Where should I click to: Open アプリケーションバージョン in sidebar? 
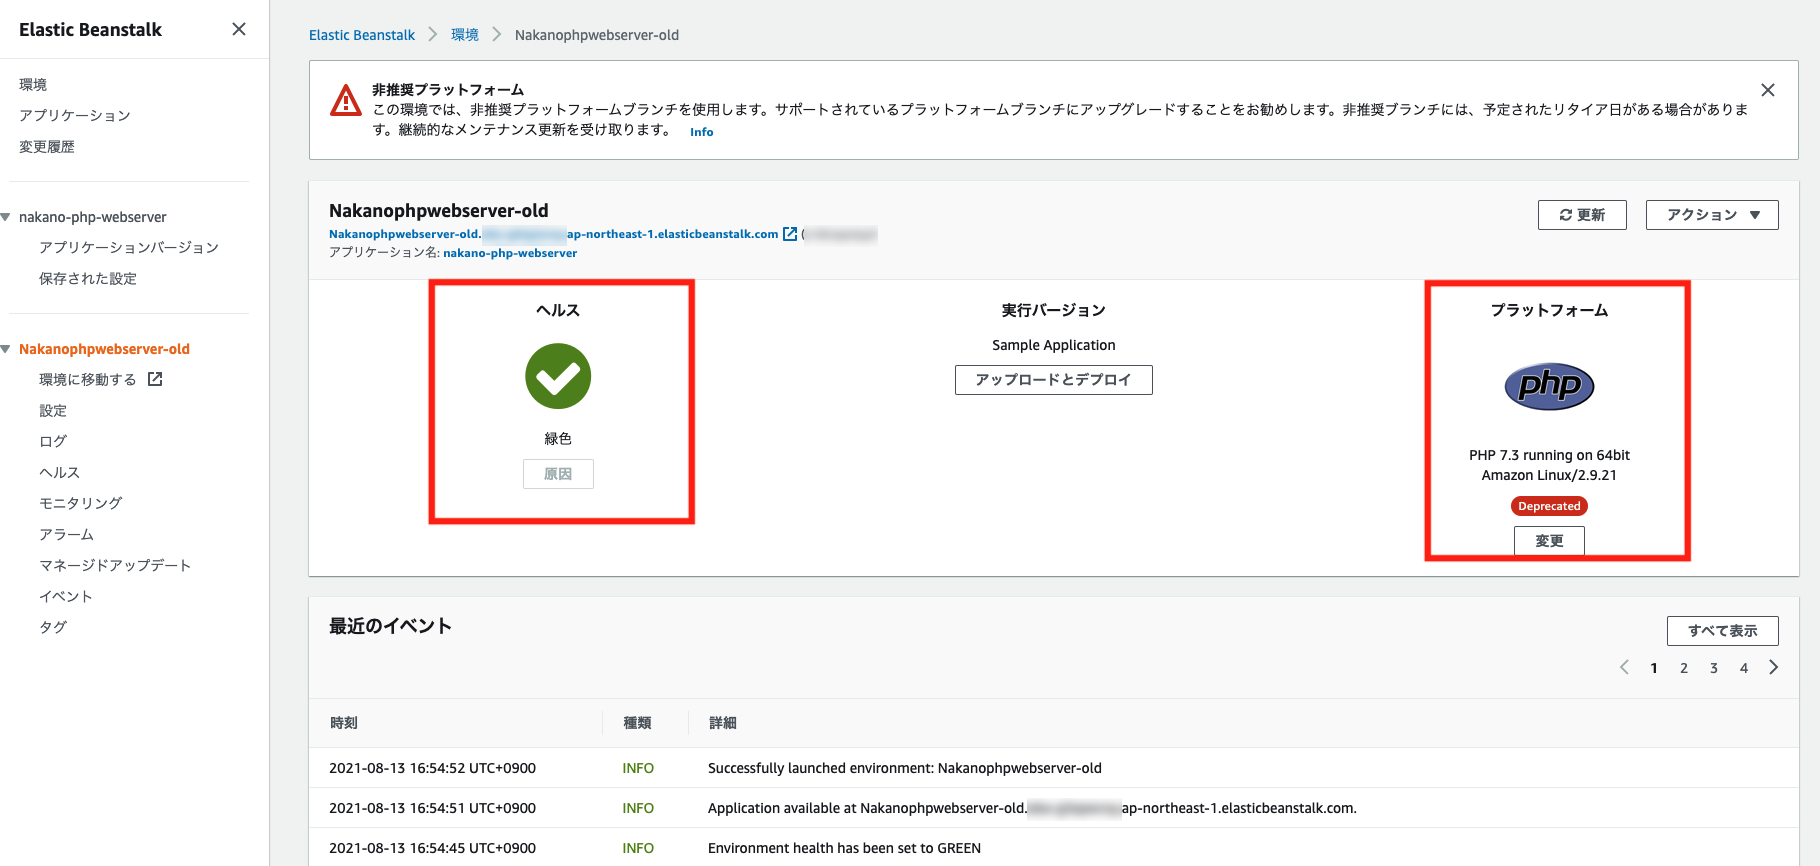click(x=129, y=247)
